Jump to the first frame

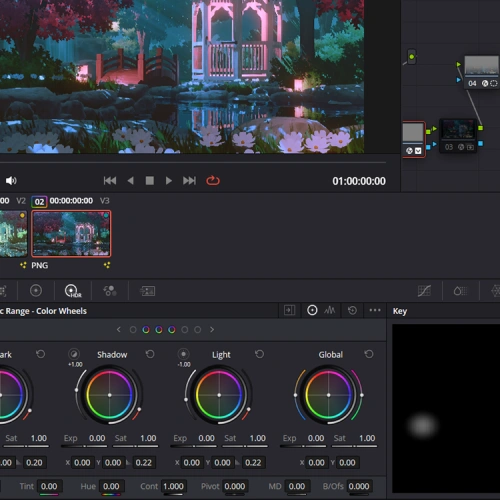point(110,181)
